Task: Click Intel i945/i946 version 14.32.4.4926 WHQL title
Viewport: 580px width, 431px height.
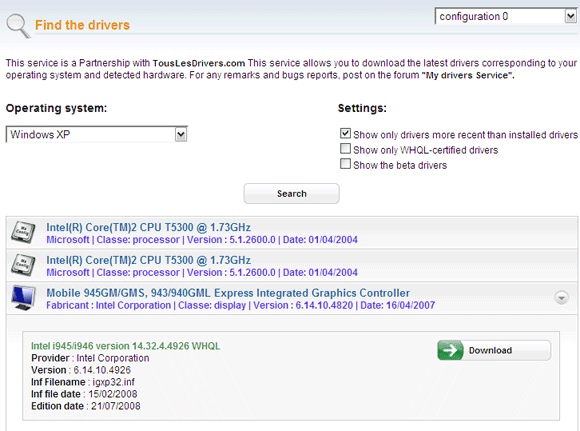Action: coord(125,346)
